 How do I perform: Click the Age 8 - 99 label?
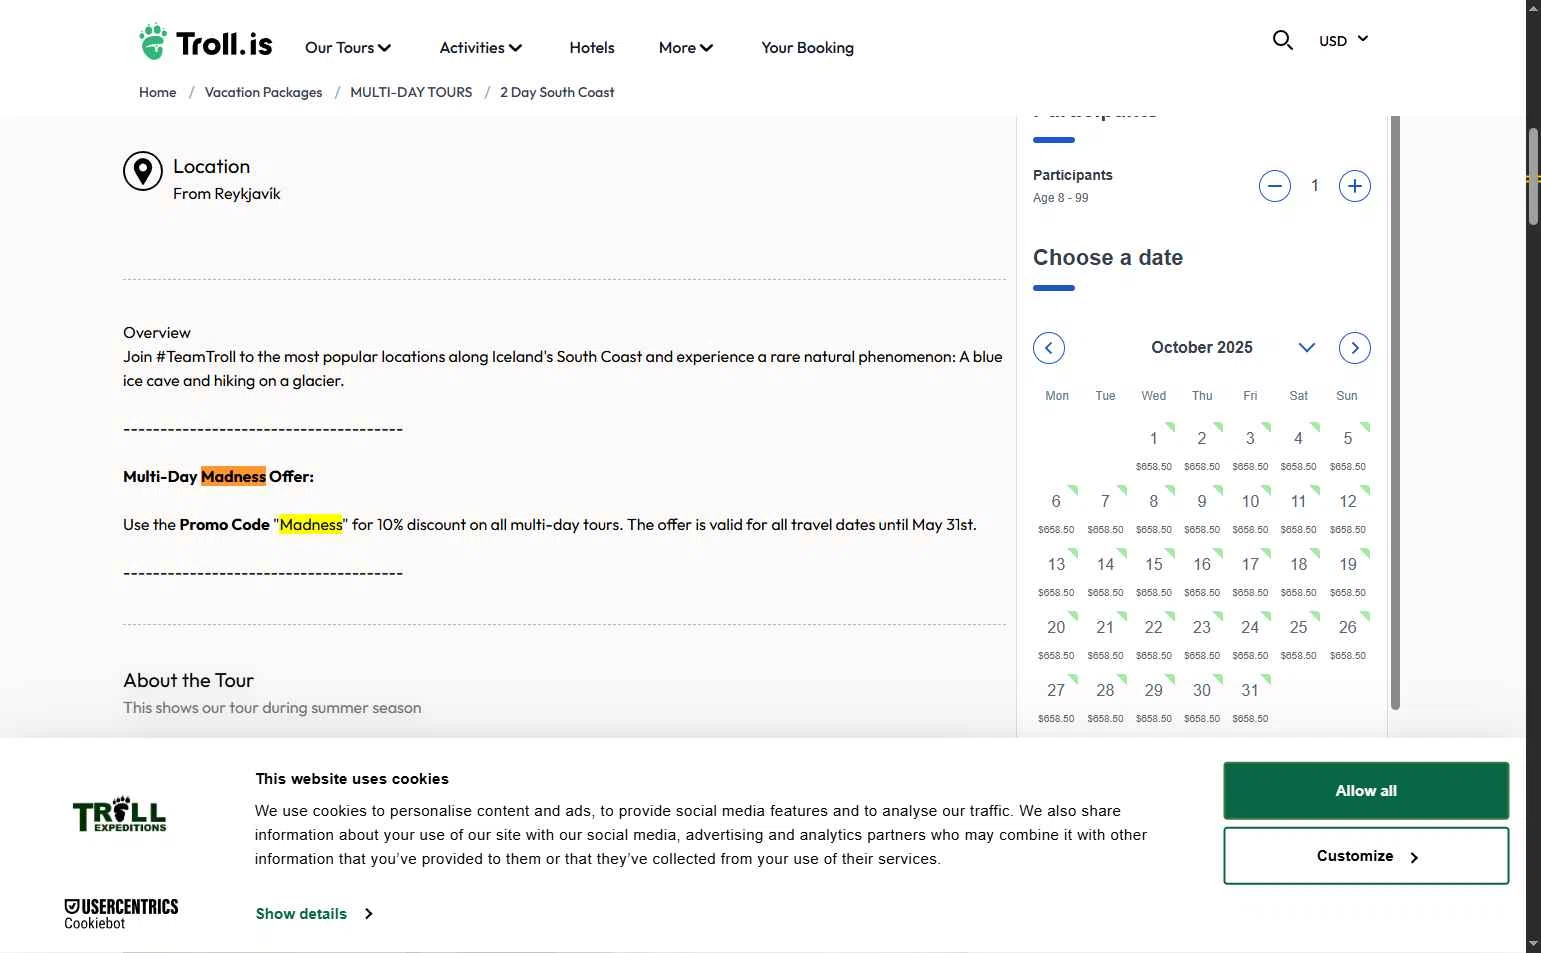point(1061,198)
